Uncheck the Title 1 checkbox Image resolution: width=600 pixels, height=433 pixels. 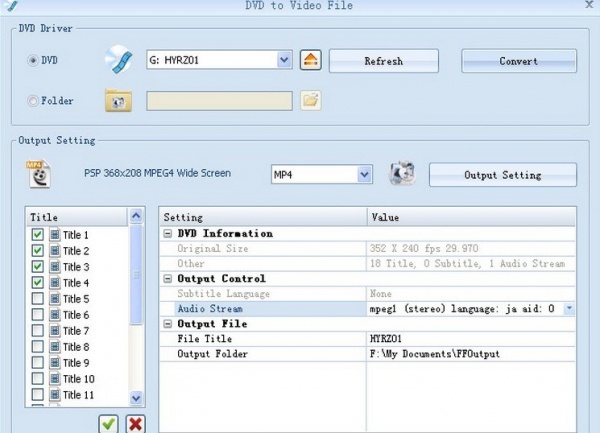click(x=38, y=235)
